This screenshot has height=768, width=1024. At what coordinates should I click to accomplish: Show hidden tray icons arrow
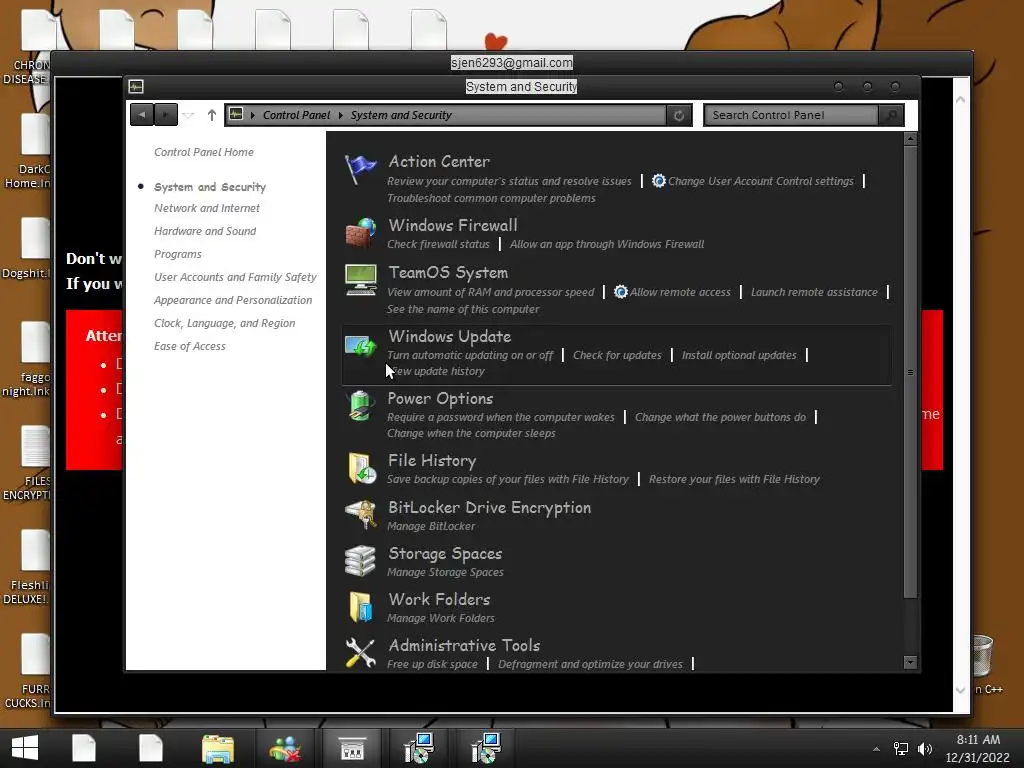[x=876, y=749]
